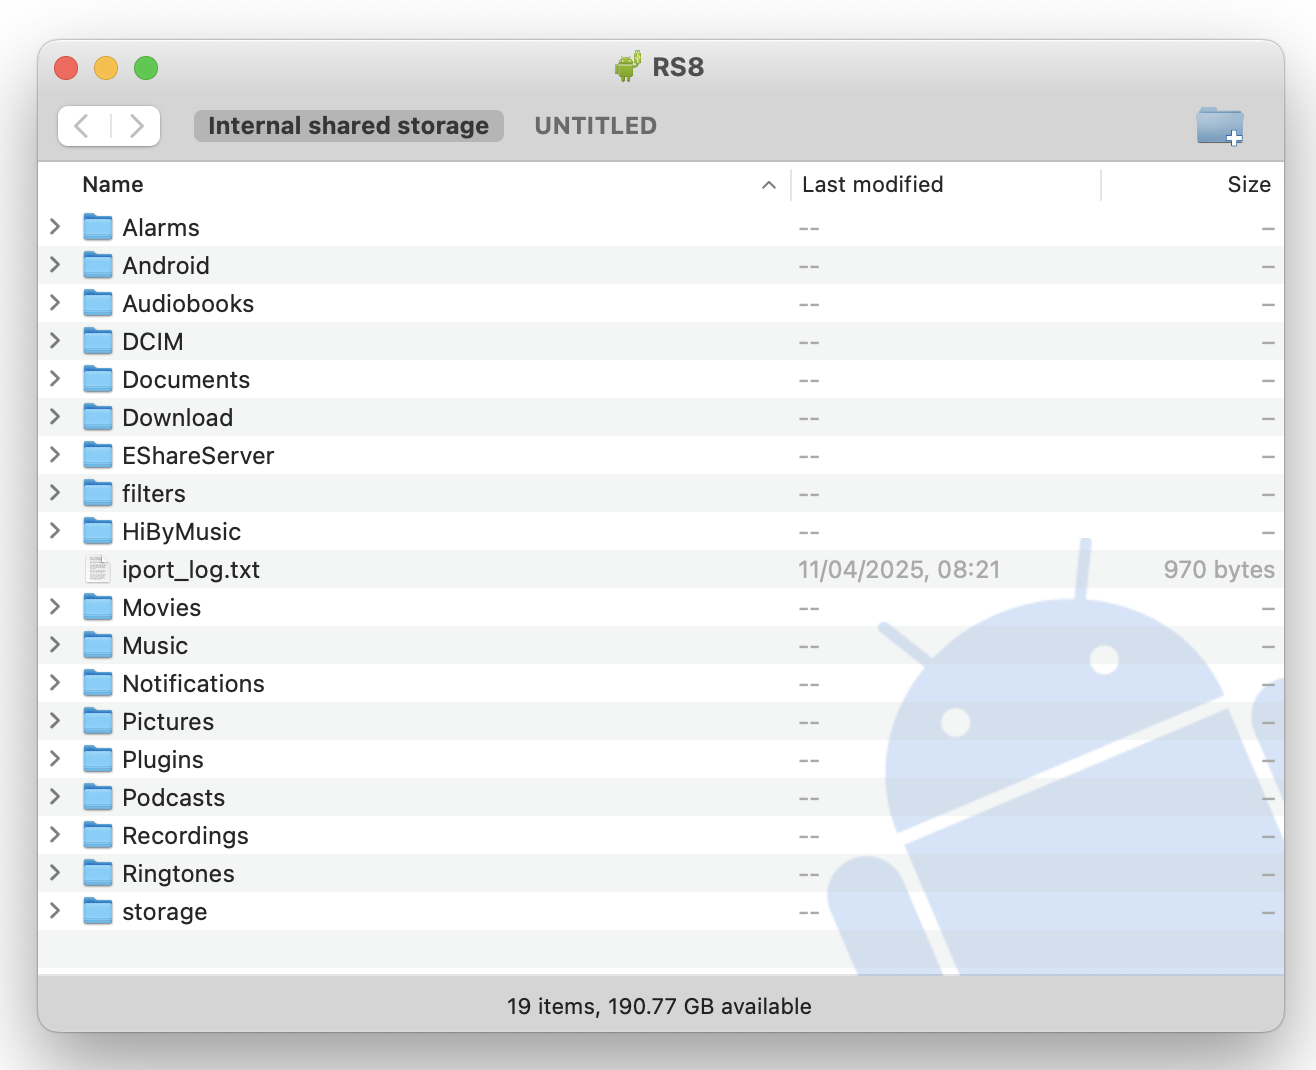Switch to Internal shared storage tab
This screenshot has height=1070, width=1316.
(x=349, y=126)
